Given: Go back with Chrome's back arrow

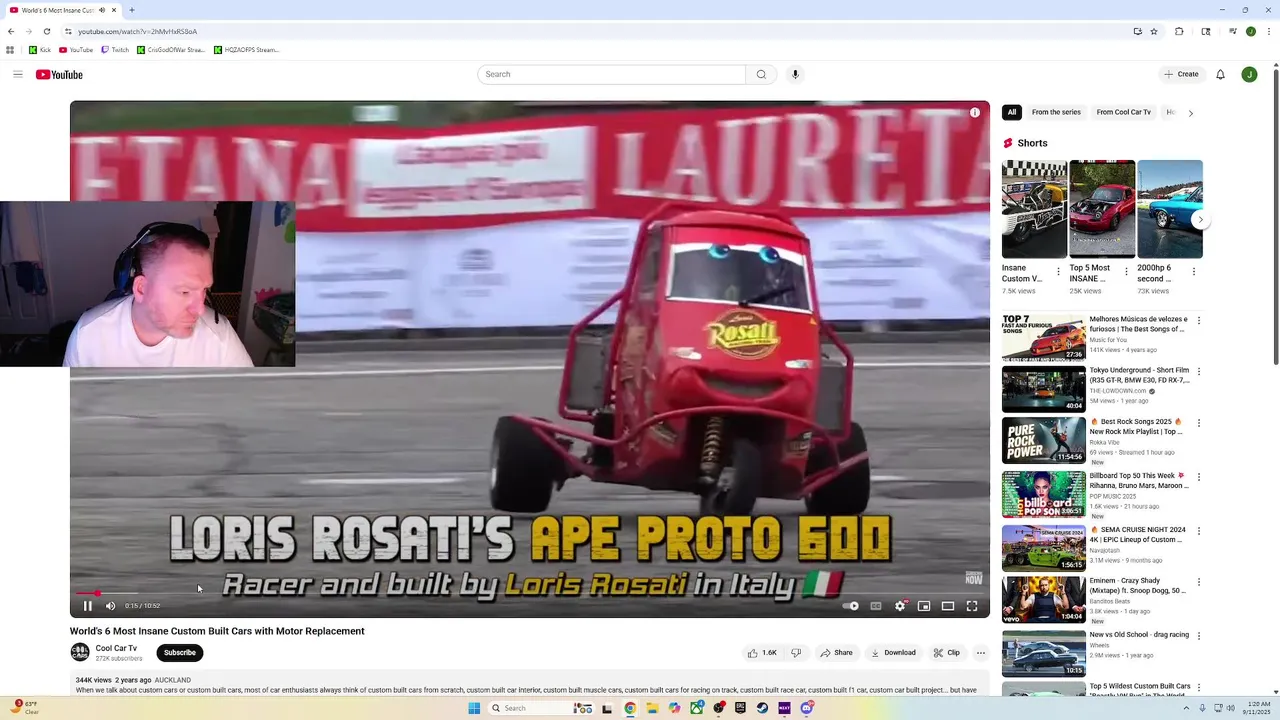Looking at the screenshot, I should 11,31.
